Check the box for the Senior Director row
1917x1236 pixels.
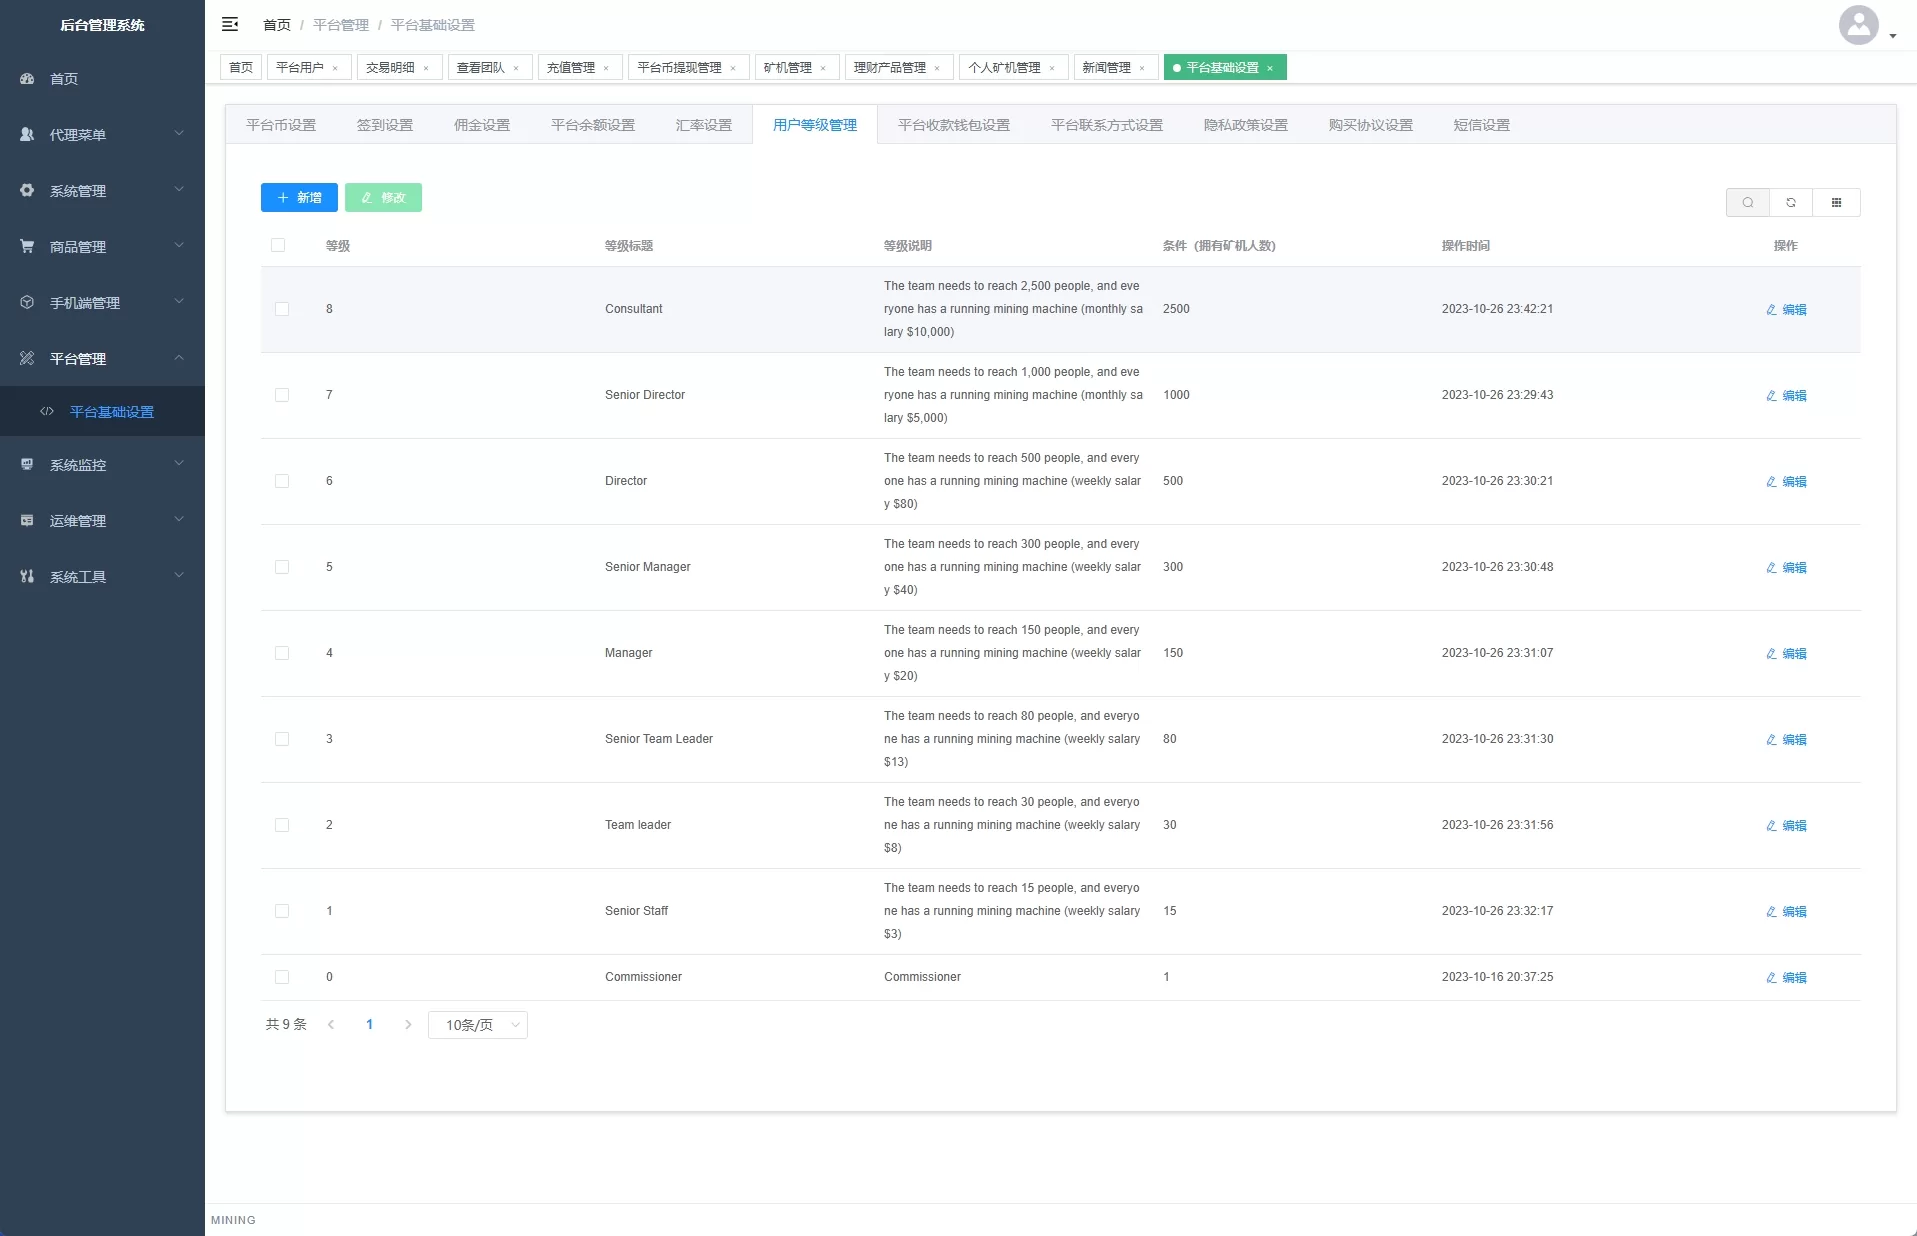pyautogui.click(x=282, y=395)
